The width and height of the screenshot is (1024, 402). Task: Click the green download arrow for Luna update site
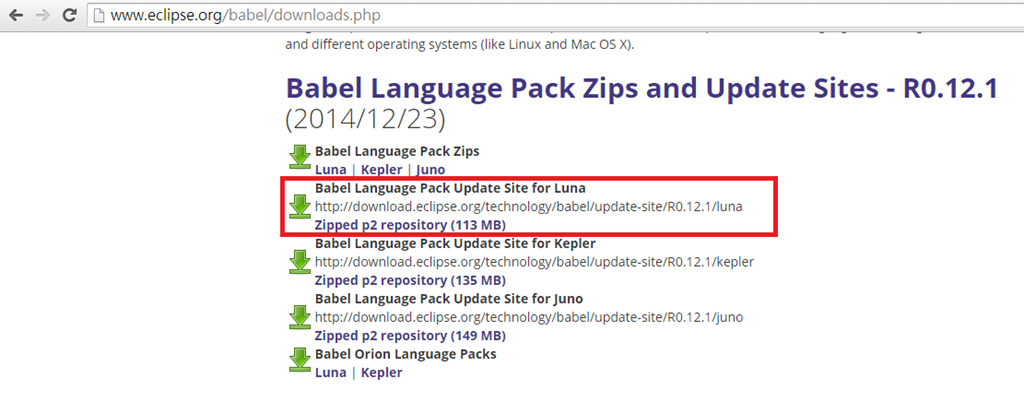coord(299,206)
